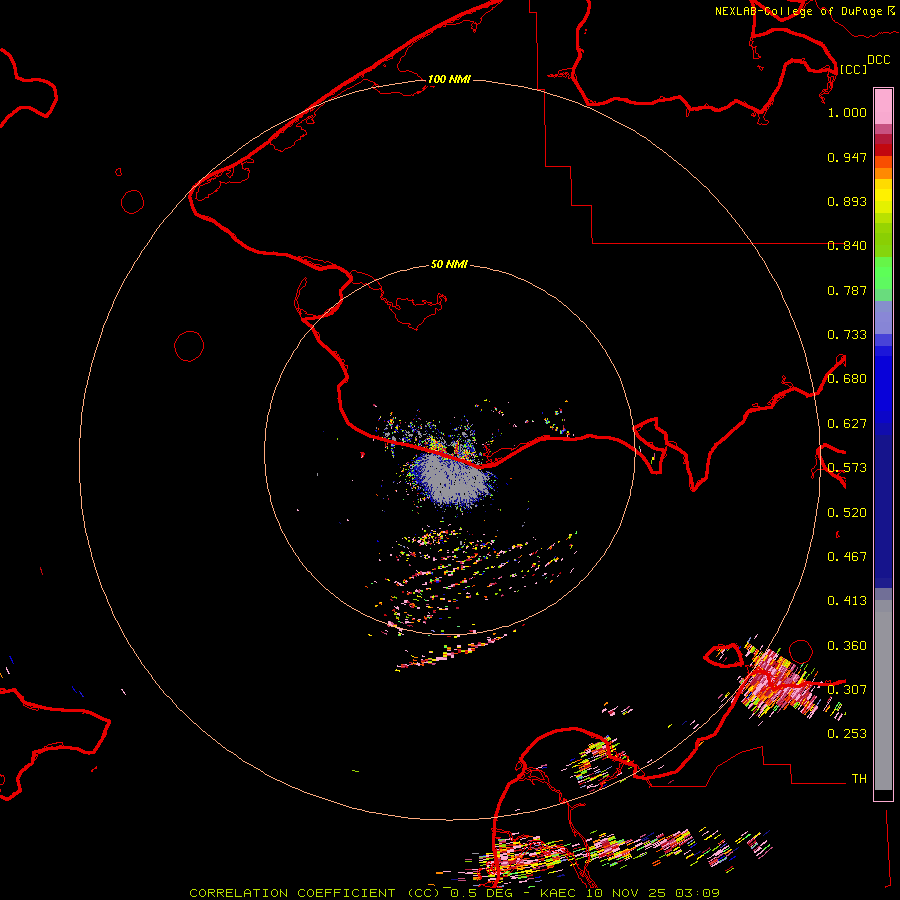Viewport: 900px width, 900px height.
Task: Click the 0.627 scale value
Action: pyautogui.click(x=847, y=424)
